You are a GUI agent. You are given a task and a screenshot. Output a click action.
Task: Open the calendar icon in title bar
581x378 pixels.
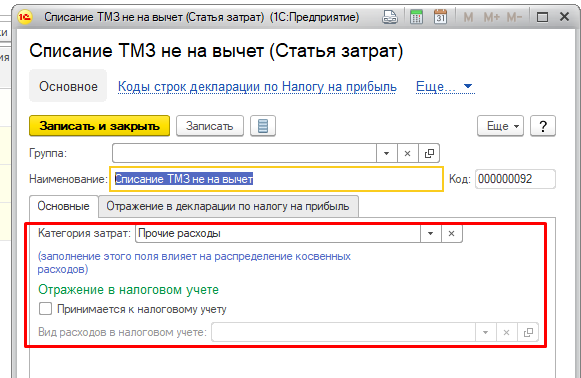pyautogui.click(x=441, y=17)
